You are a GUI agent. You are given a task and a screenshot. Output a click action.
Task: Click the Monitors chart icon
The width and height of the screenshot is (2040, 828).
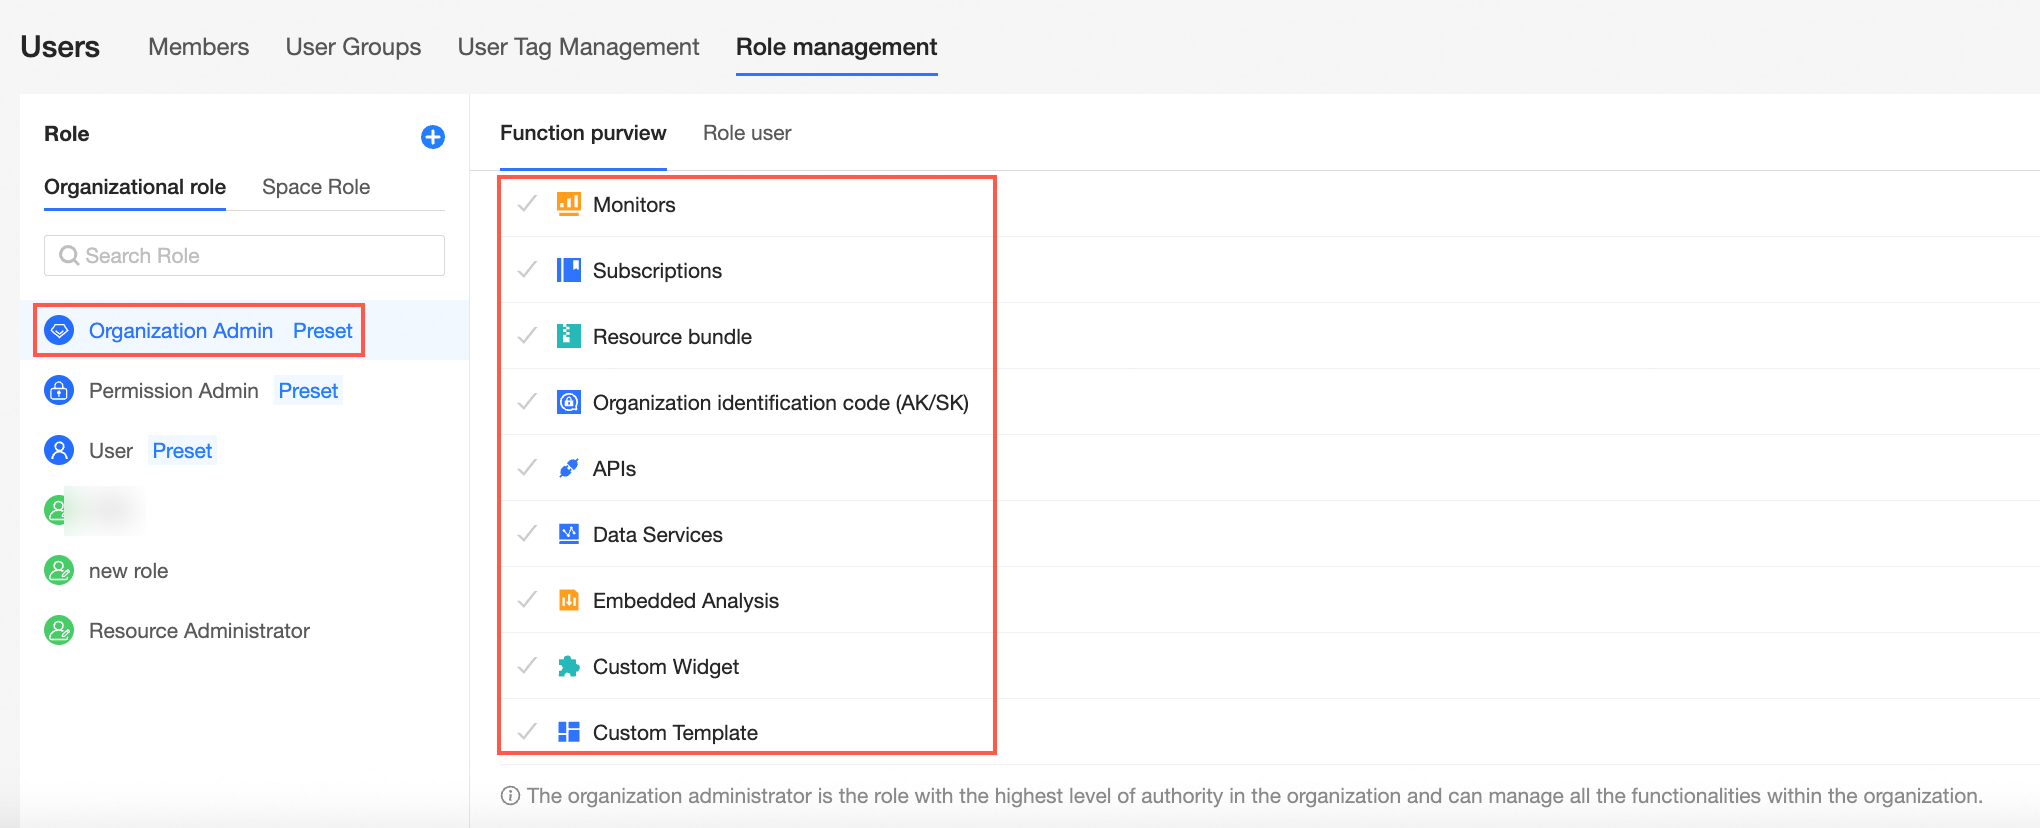point(568,204)
